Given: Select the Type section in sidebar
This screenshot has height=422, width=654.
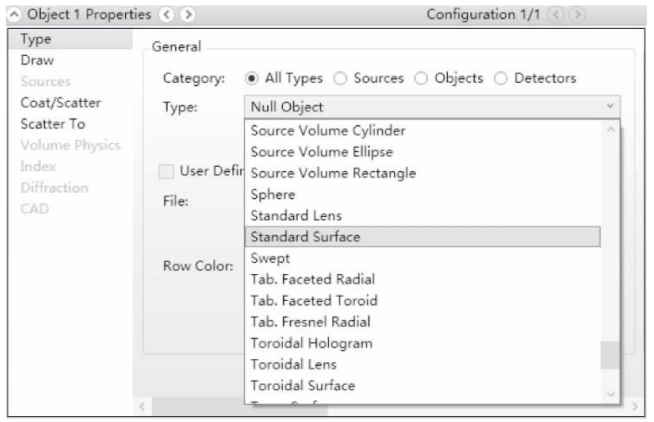Looking at the screenshot, I should (37, 40).
